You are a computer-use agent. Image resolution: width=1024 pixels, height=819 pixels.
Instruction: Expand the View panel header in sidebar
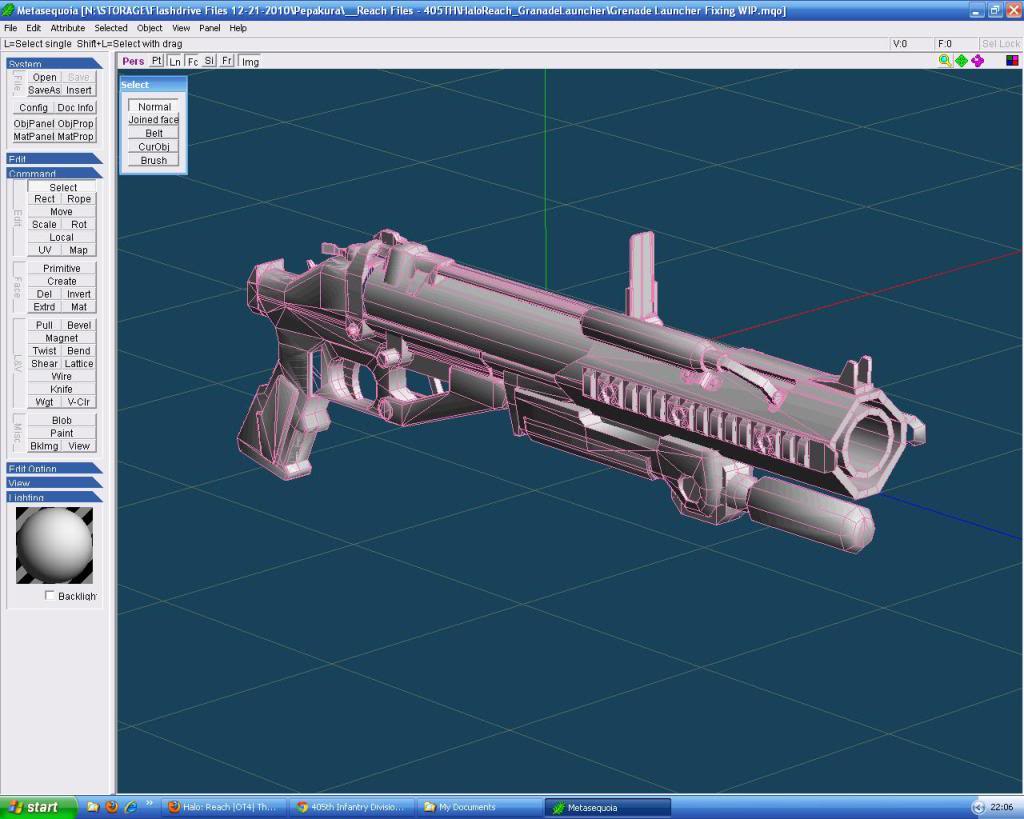click(x=54, y=483)
